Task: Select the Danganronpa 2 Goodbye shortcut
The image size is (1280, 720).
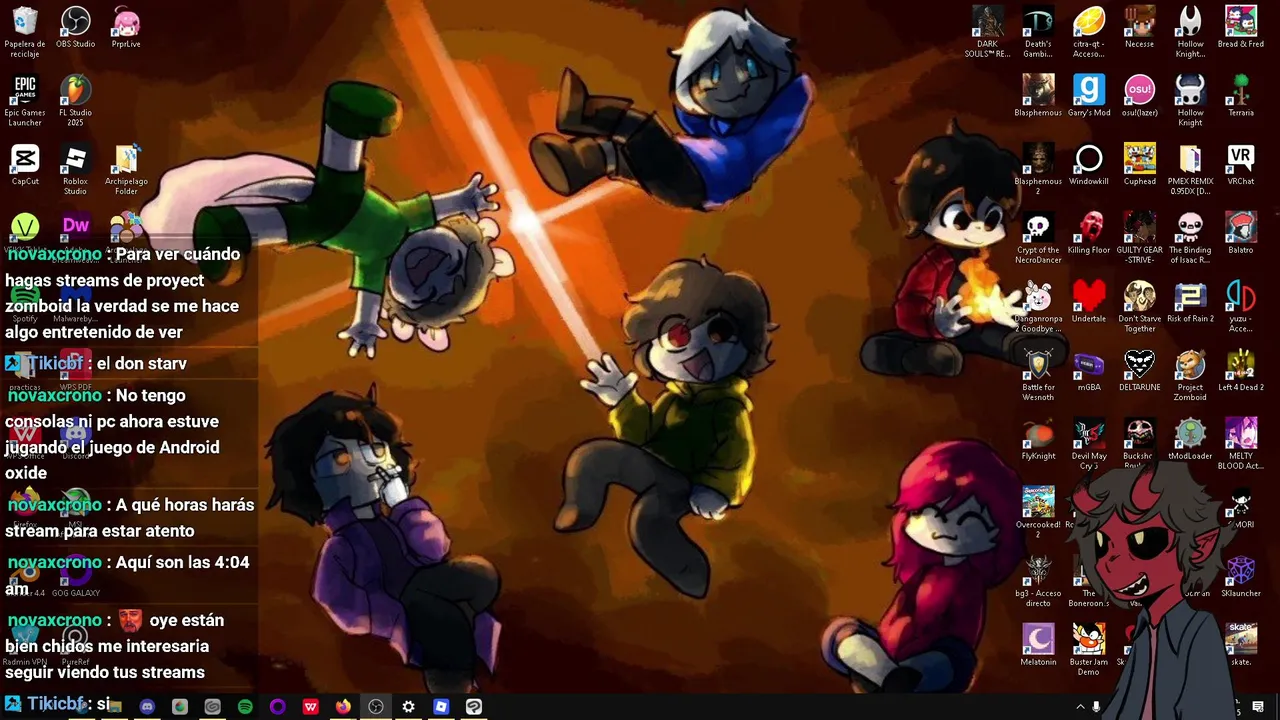Action: tap(1038, 308)
